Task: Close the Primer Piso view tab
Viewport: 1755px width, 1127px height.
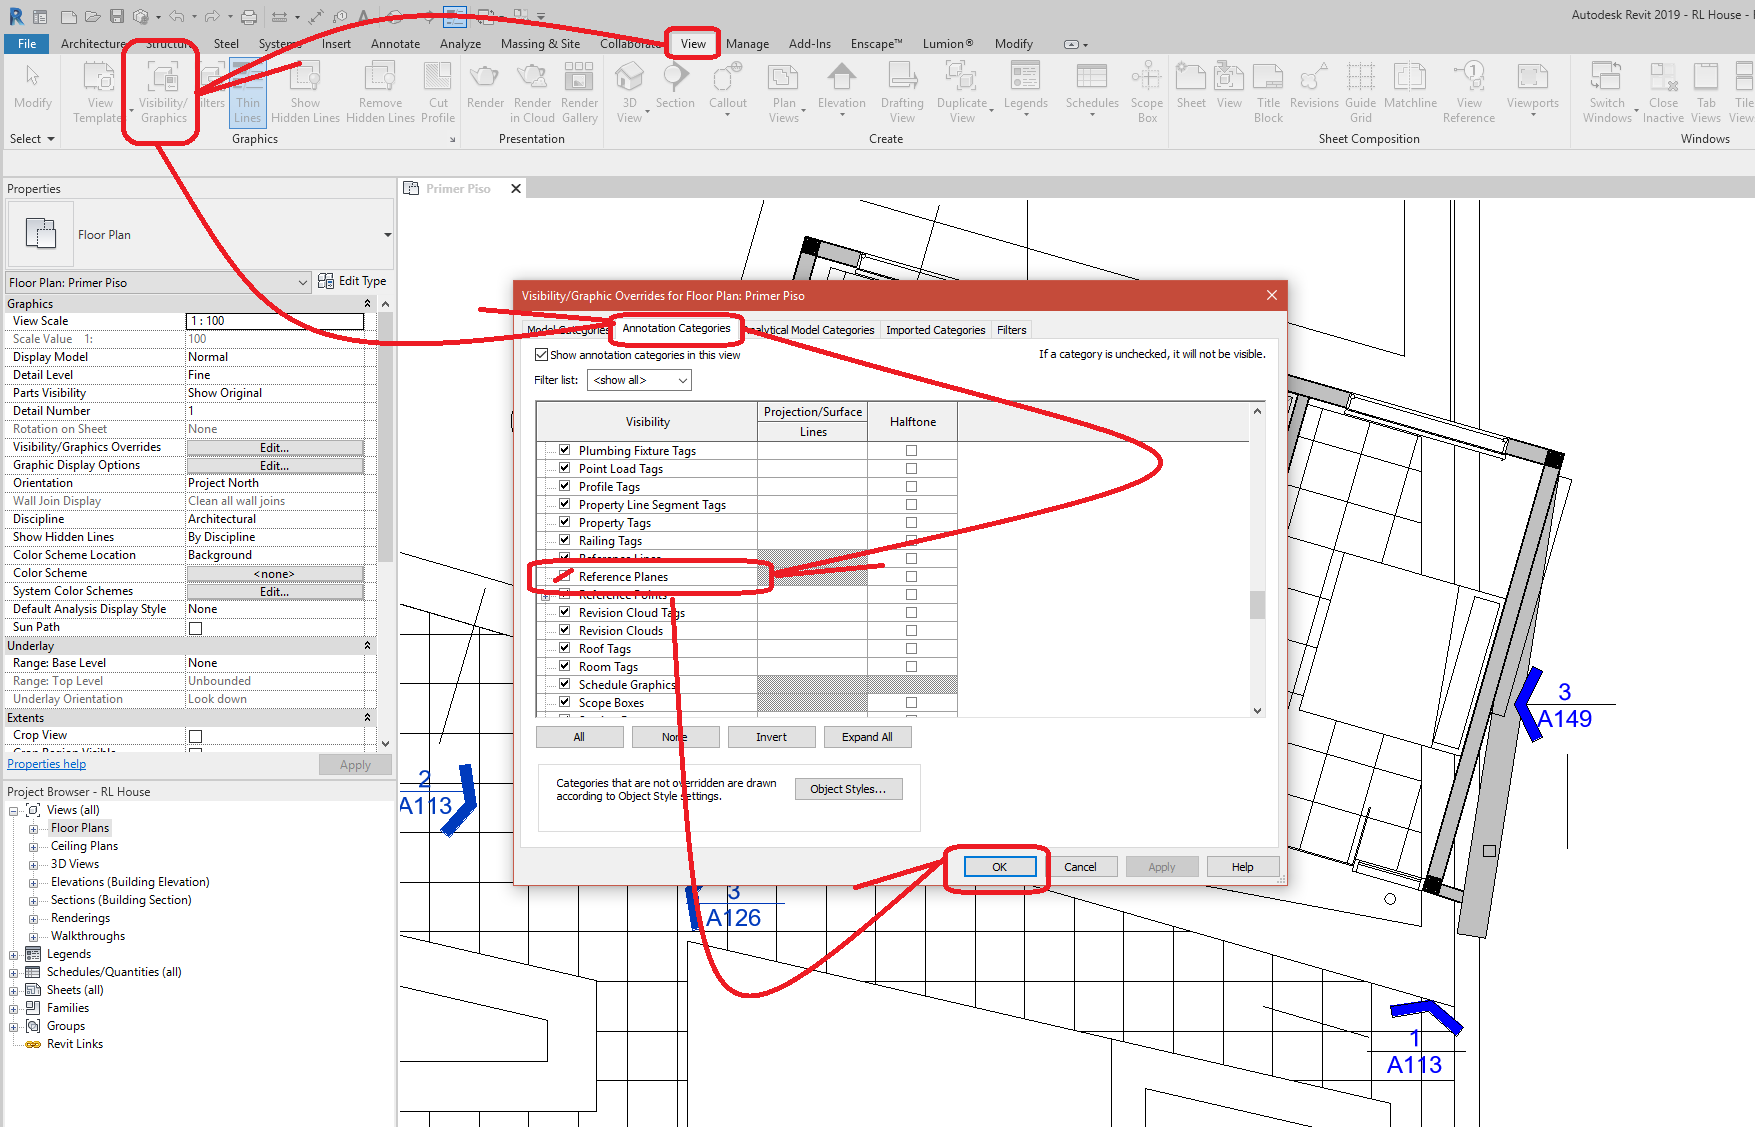Action: pyautogui.click(x=516, y=188)
